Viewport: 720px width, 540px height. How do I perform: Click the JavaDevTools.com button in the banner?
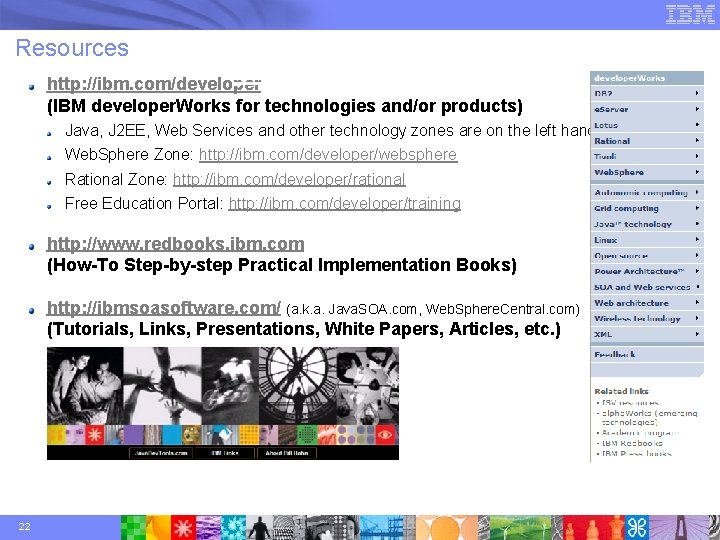pos(161,453)
